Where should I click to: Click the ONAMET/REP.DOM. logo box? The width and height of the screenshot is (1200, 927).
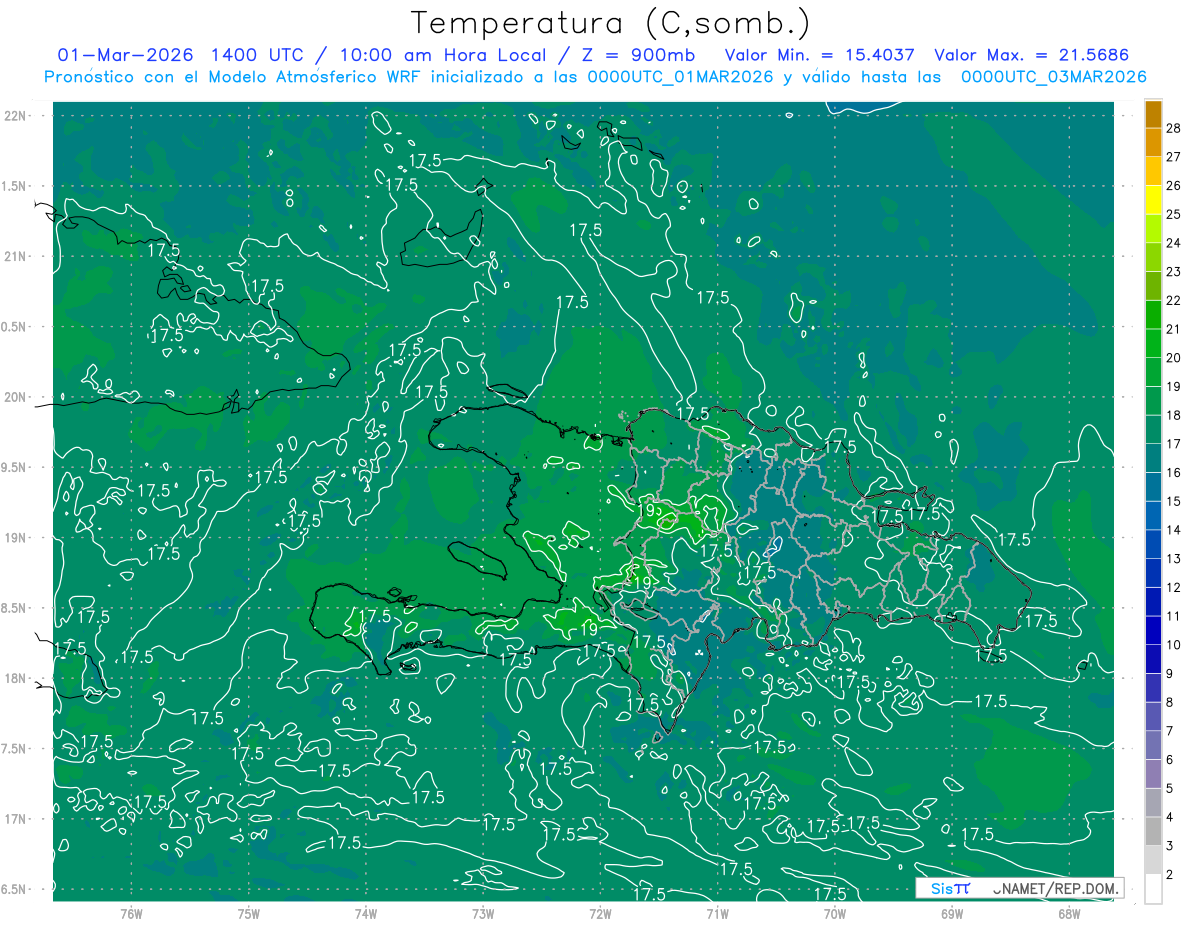coord(1019,888)
